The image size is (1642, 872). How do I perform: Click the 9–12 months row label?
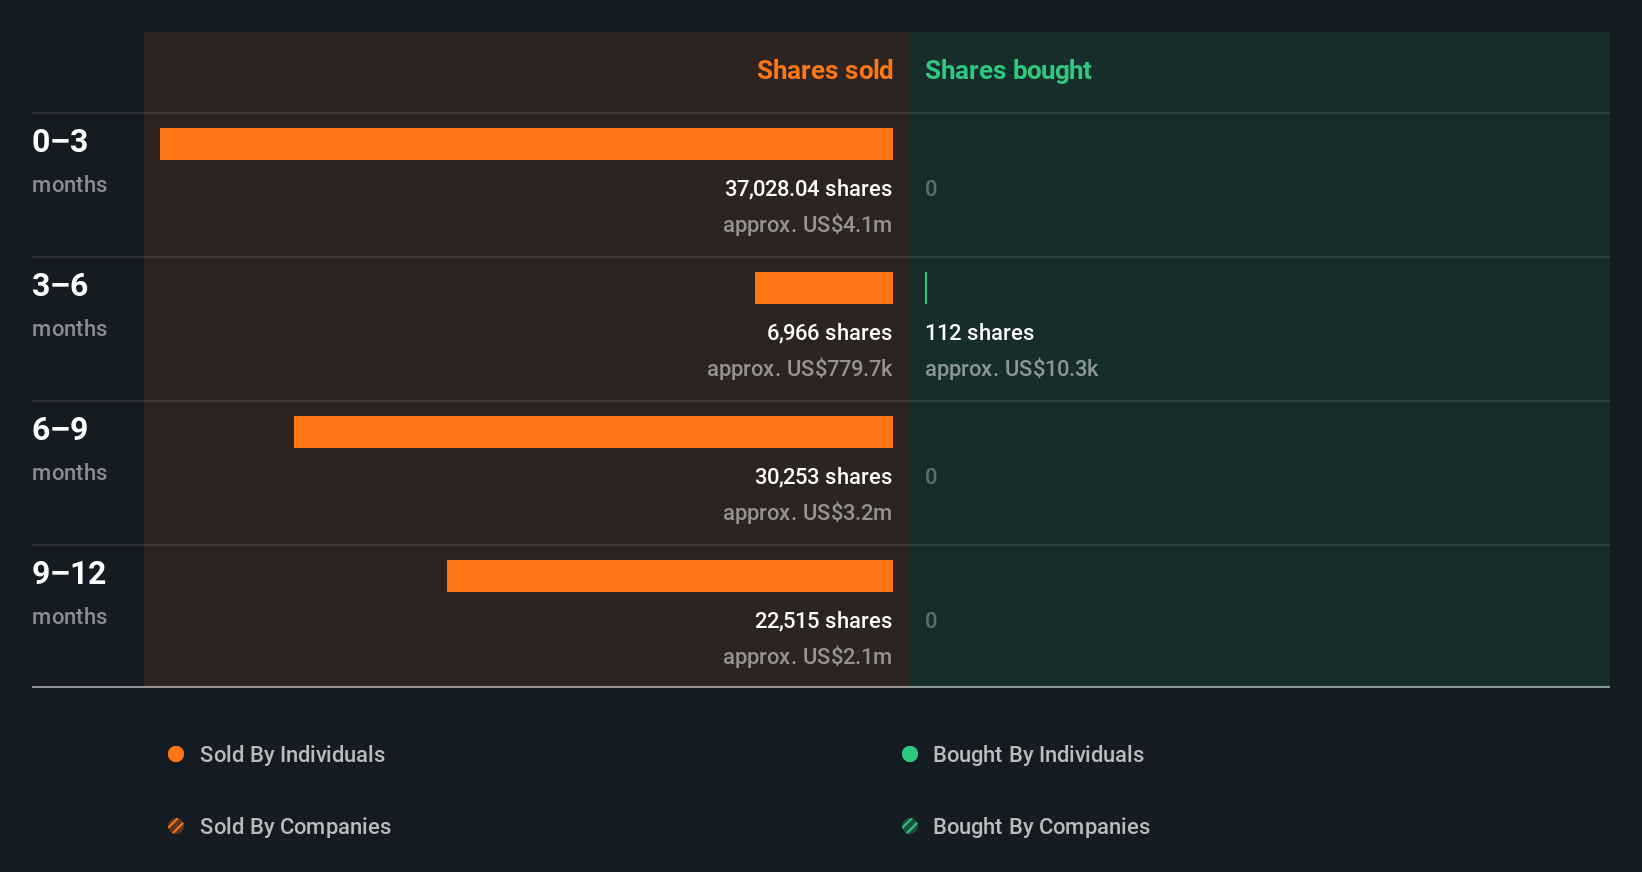click(x=69, y=593)
